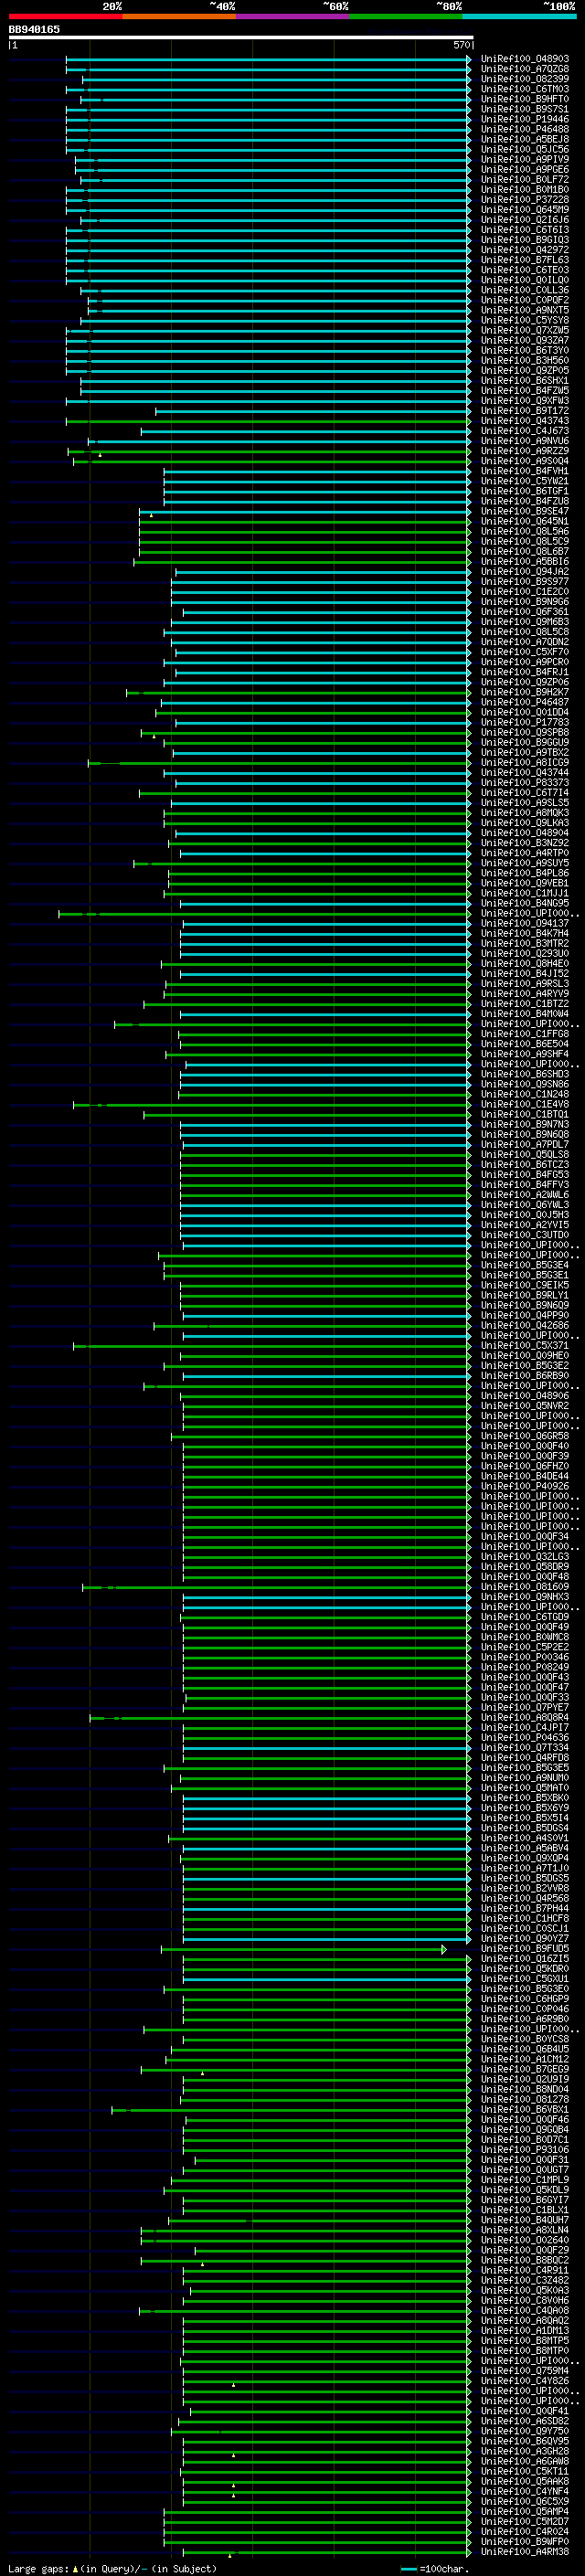
Task: Select label UniRef100_C0LL36
Action: tap(525, 290)
